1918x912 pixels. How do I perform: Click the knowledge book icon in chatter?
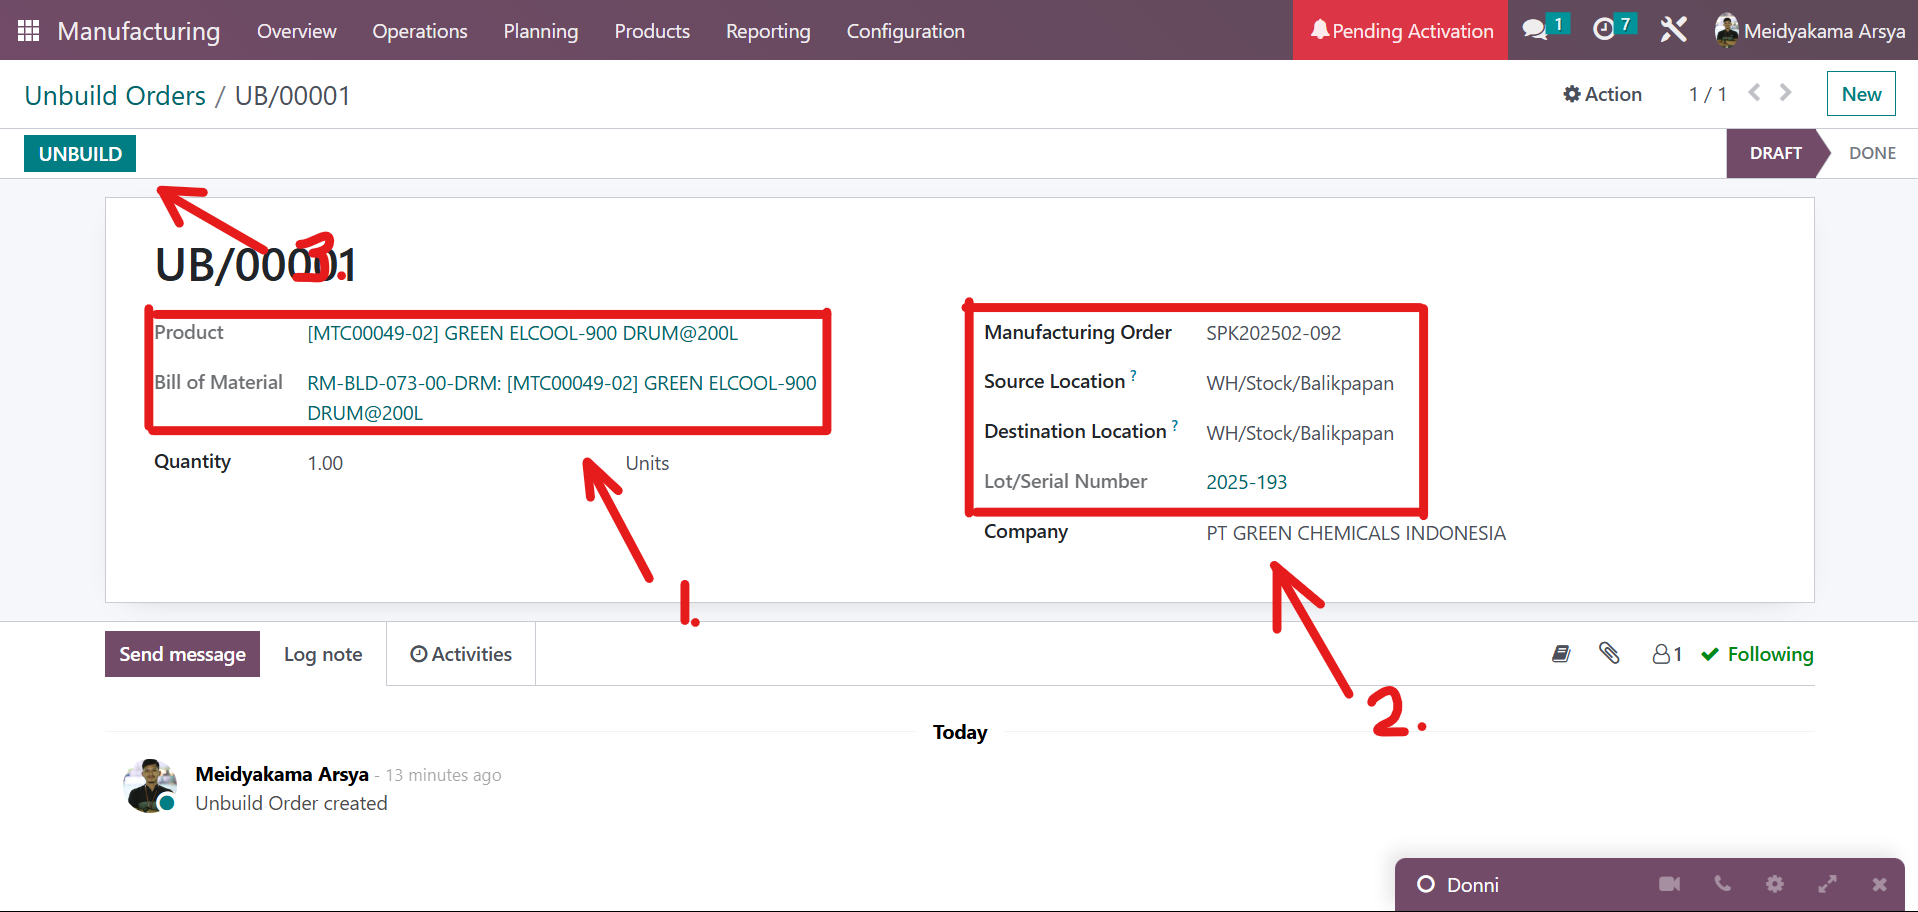pos(1561,654)
